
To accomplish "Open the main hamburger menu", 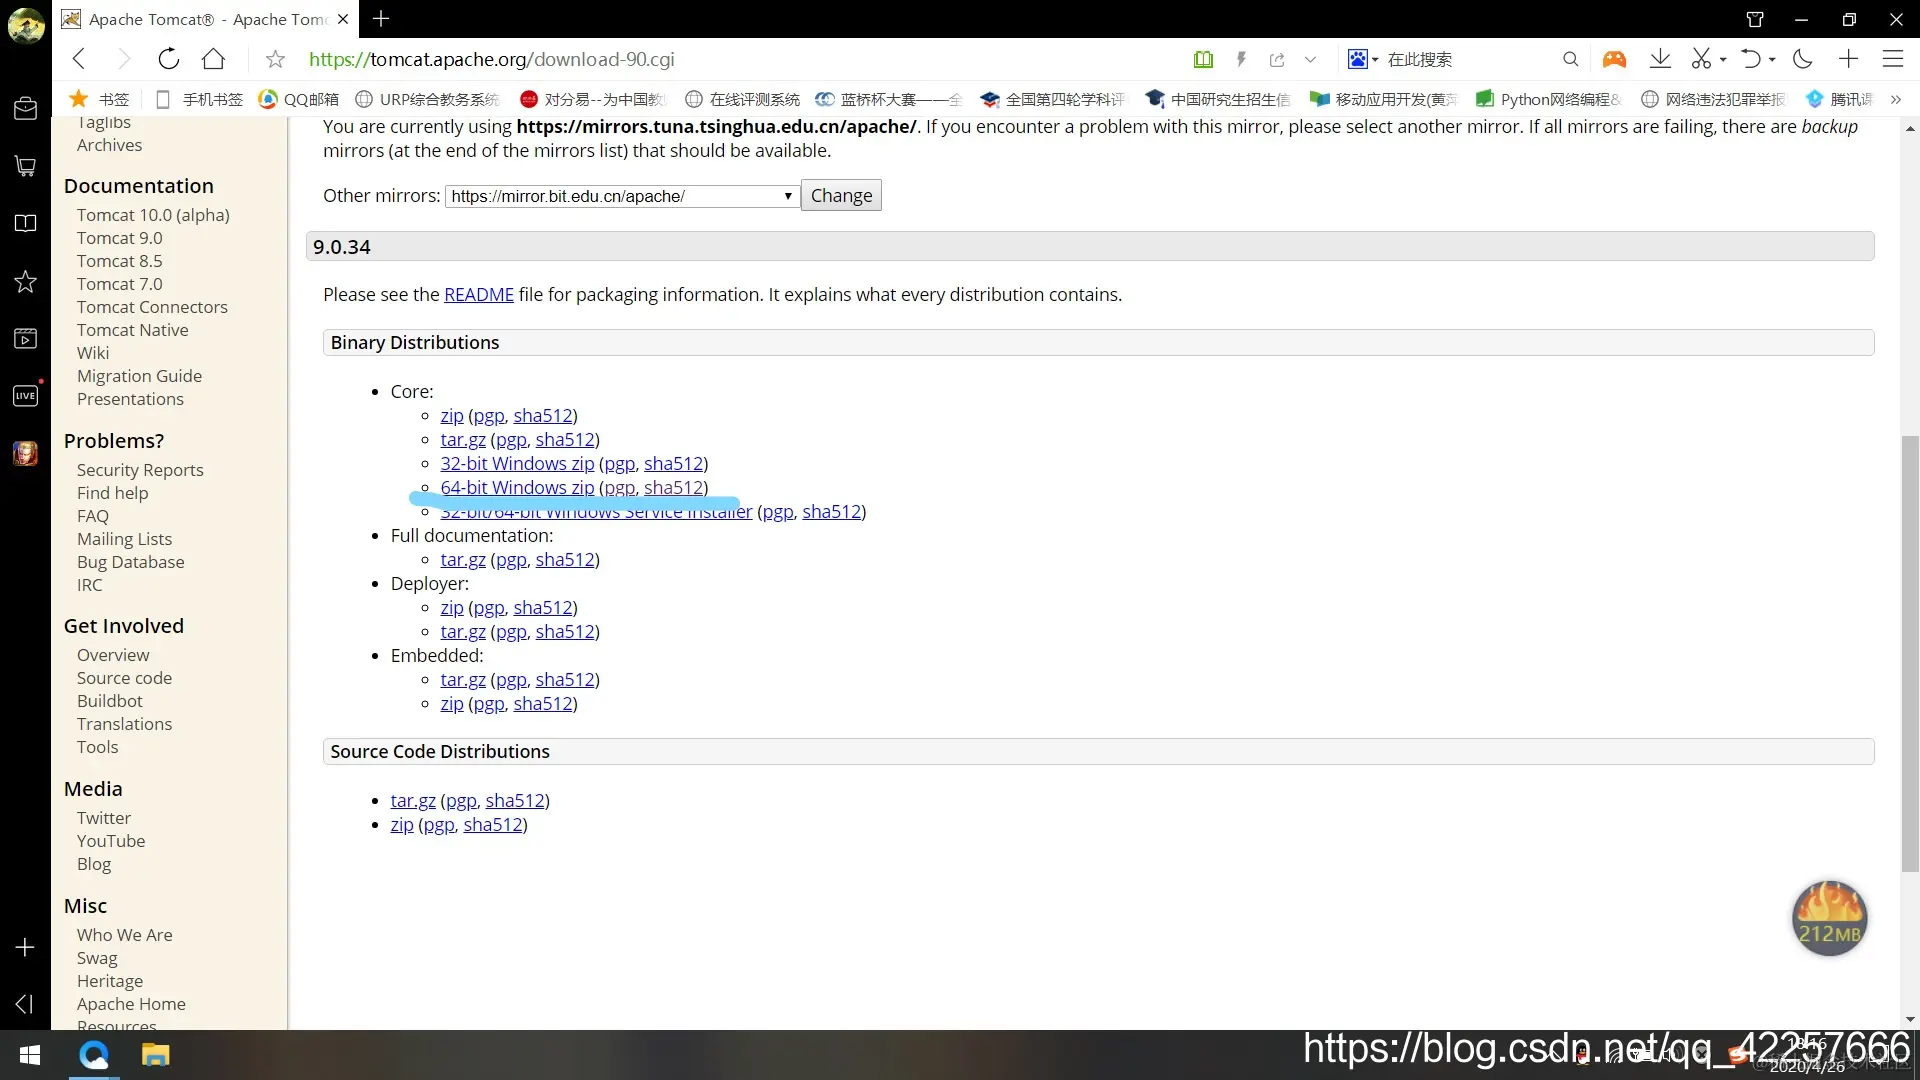I will (x=1892, y=59).
